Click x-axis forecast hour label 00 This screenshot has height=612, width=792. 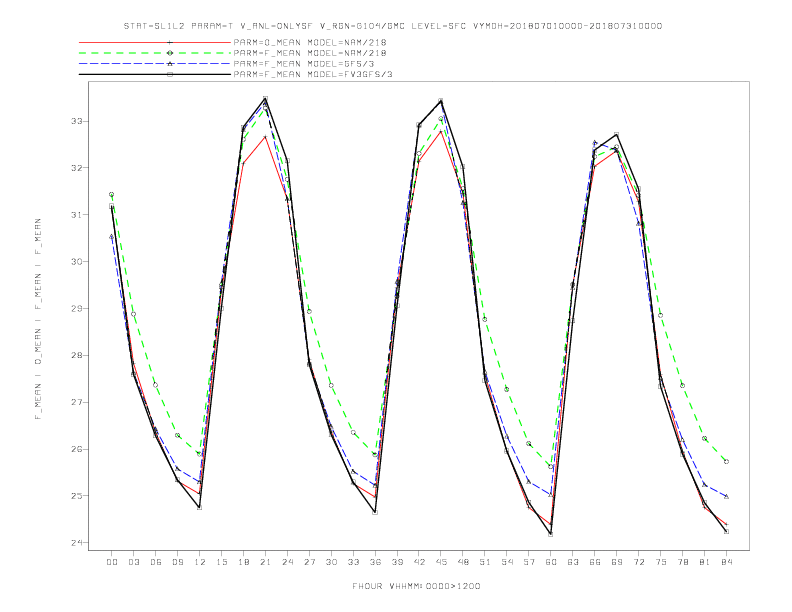(x=112, y=562)
